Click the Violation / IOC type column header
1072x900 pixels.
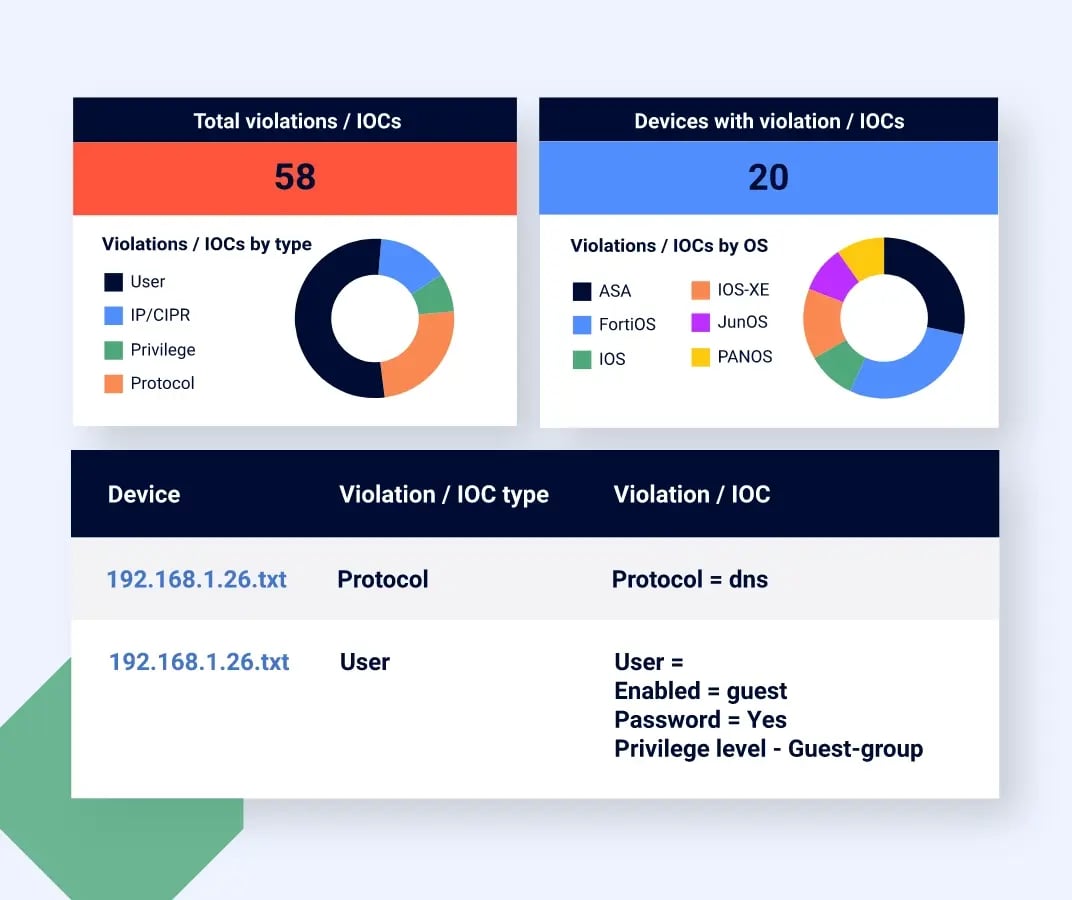(x=444, y=495)
